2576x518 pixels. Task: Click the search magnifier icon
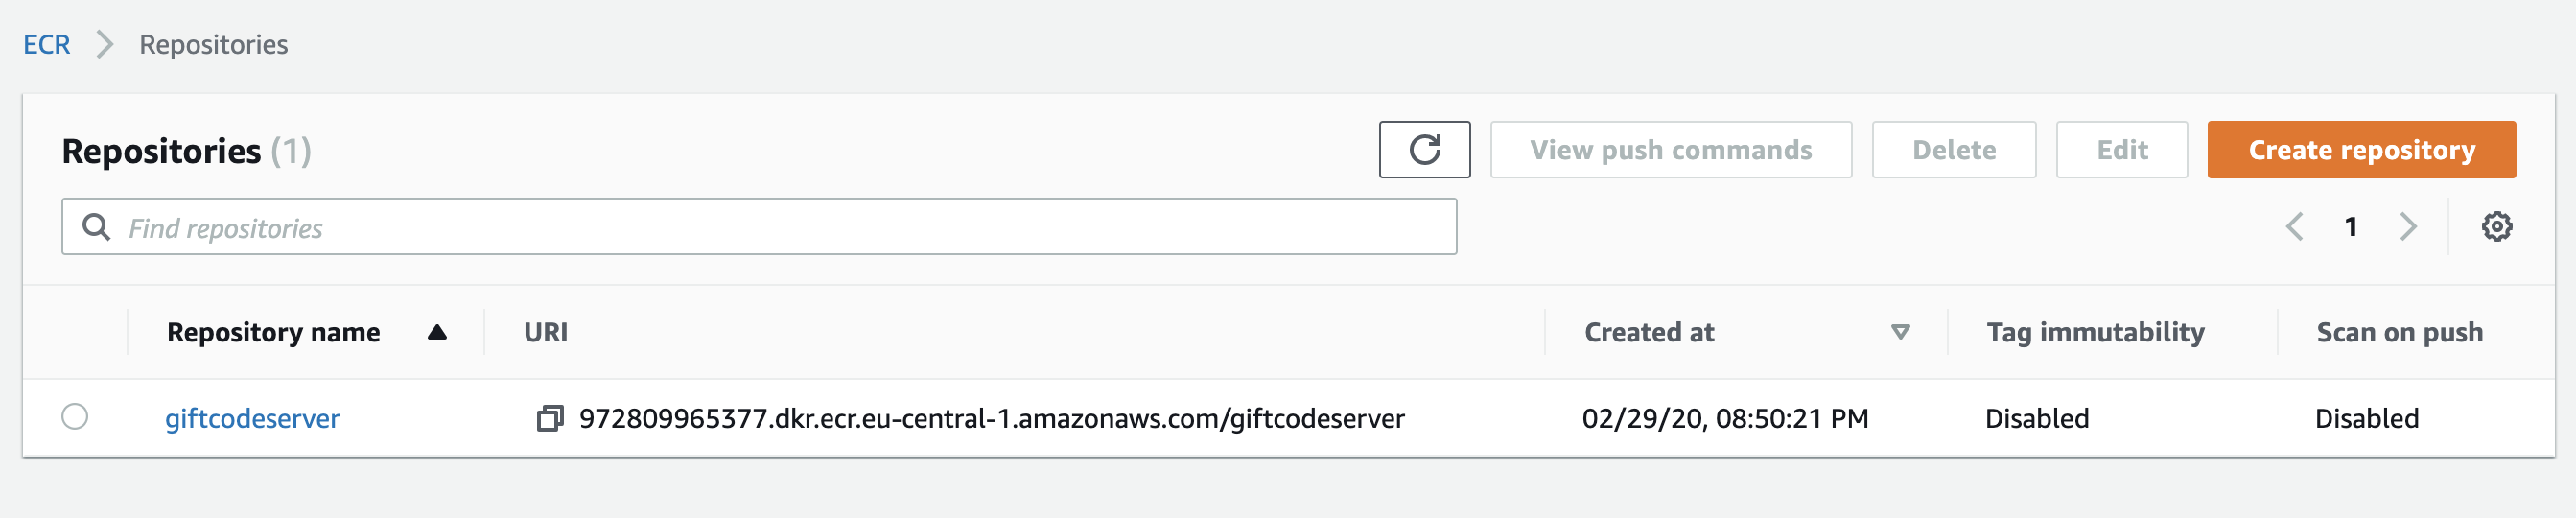(x=96, y=227)
